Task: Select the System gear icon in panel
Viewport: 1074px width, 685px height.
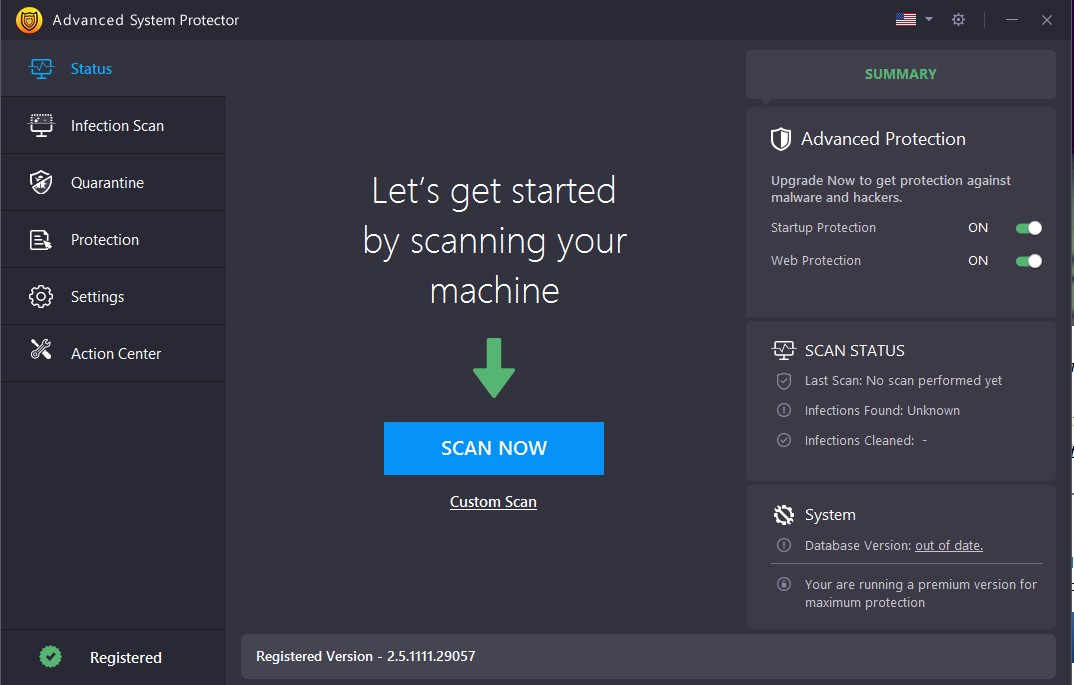Action: (x=783, y=514)
